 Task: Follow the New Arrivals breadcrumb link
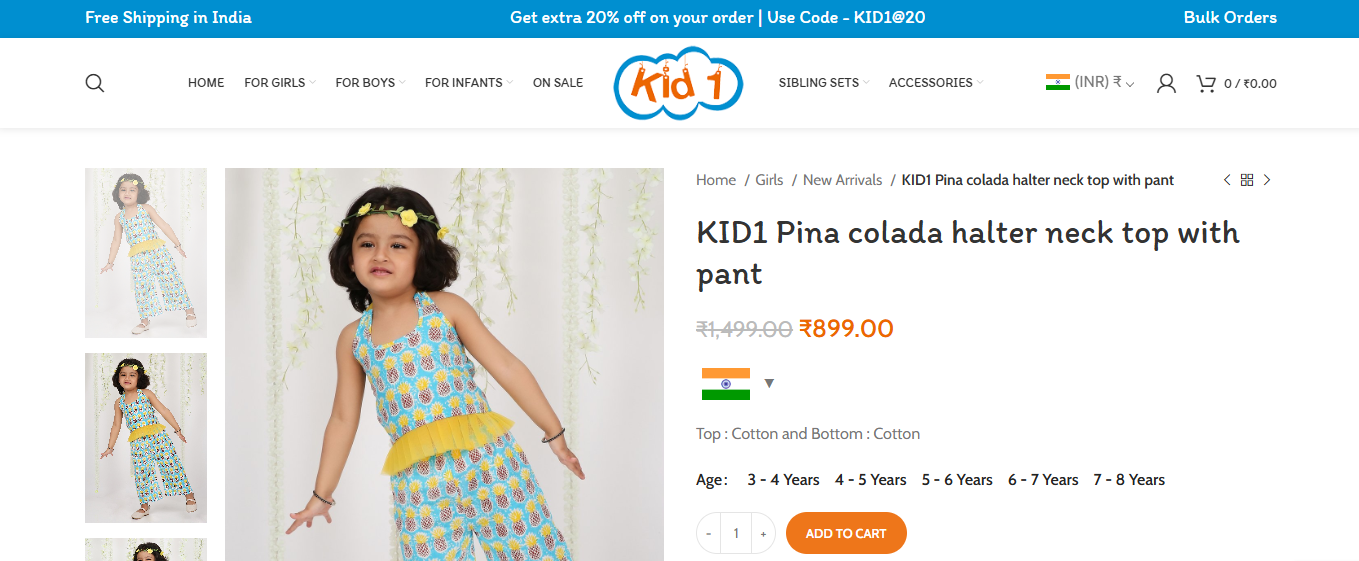click(842, 180)
